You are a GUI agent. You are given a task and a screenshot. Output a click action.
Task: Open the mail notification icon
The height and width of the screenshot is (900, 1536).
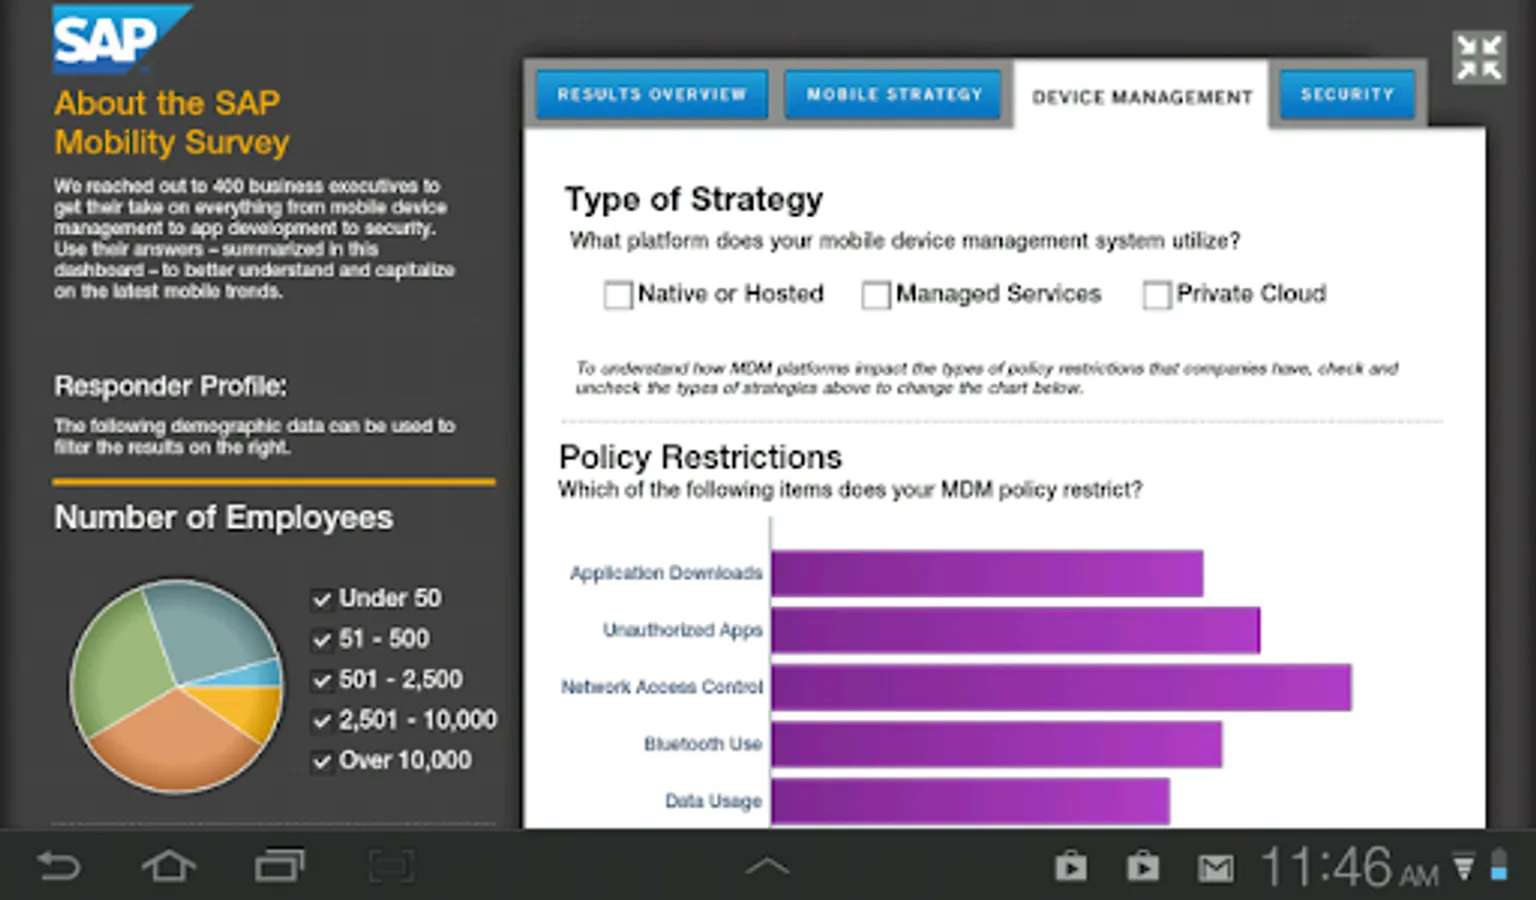pyautogui.click(x=1215, y=867)
